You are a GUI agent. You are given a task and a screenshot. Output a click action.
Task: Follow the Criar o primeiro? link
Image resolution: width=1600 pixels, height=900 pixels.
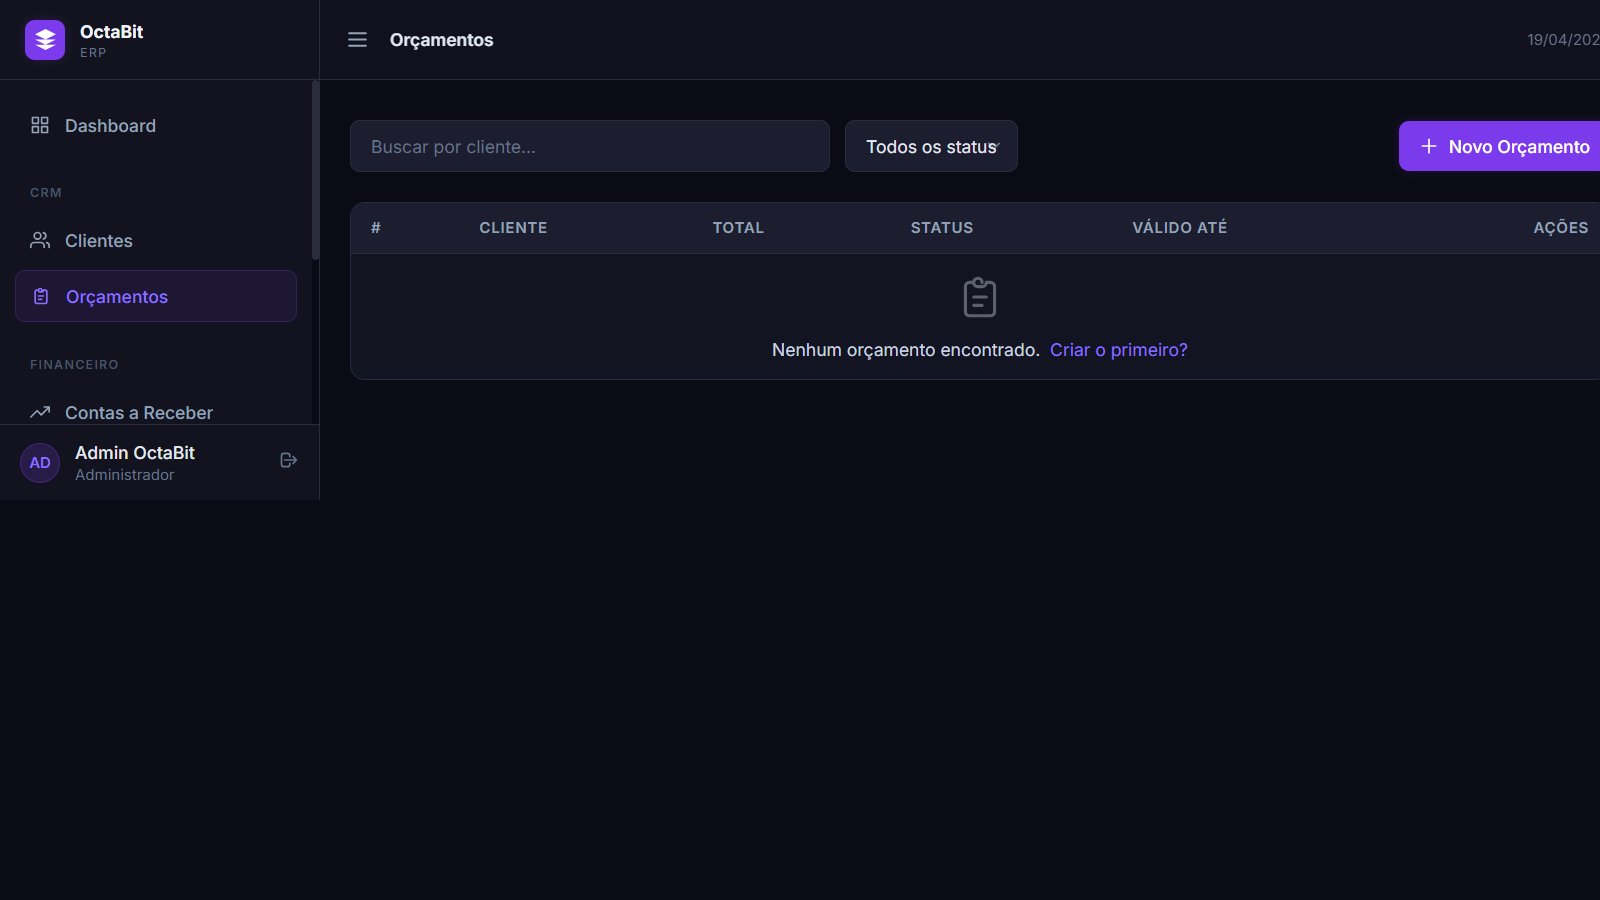click(x=1118, y=350)
